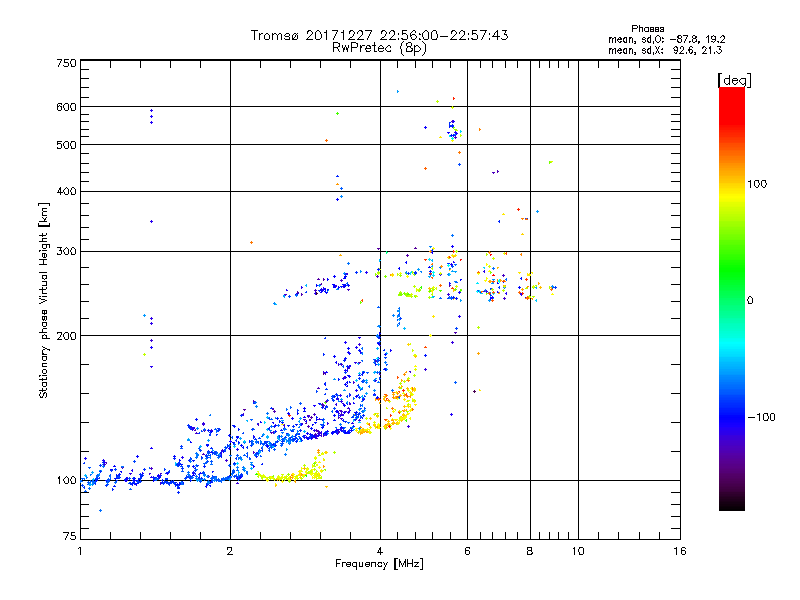The height and width of the screenshot is (600, 800).
Task: Click the '[deg]' colorbar unit label
Action: coord(734,80)
